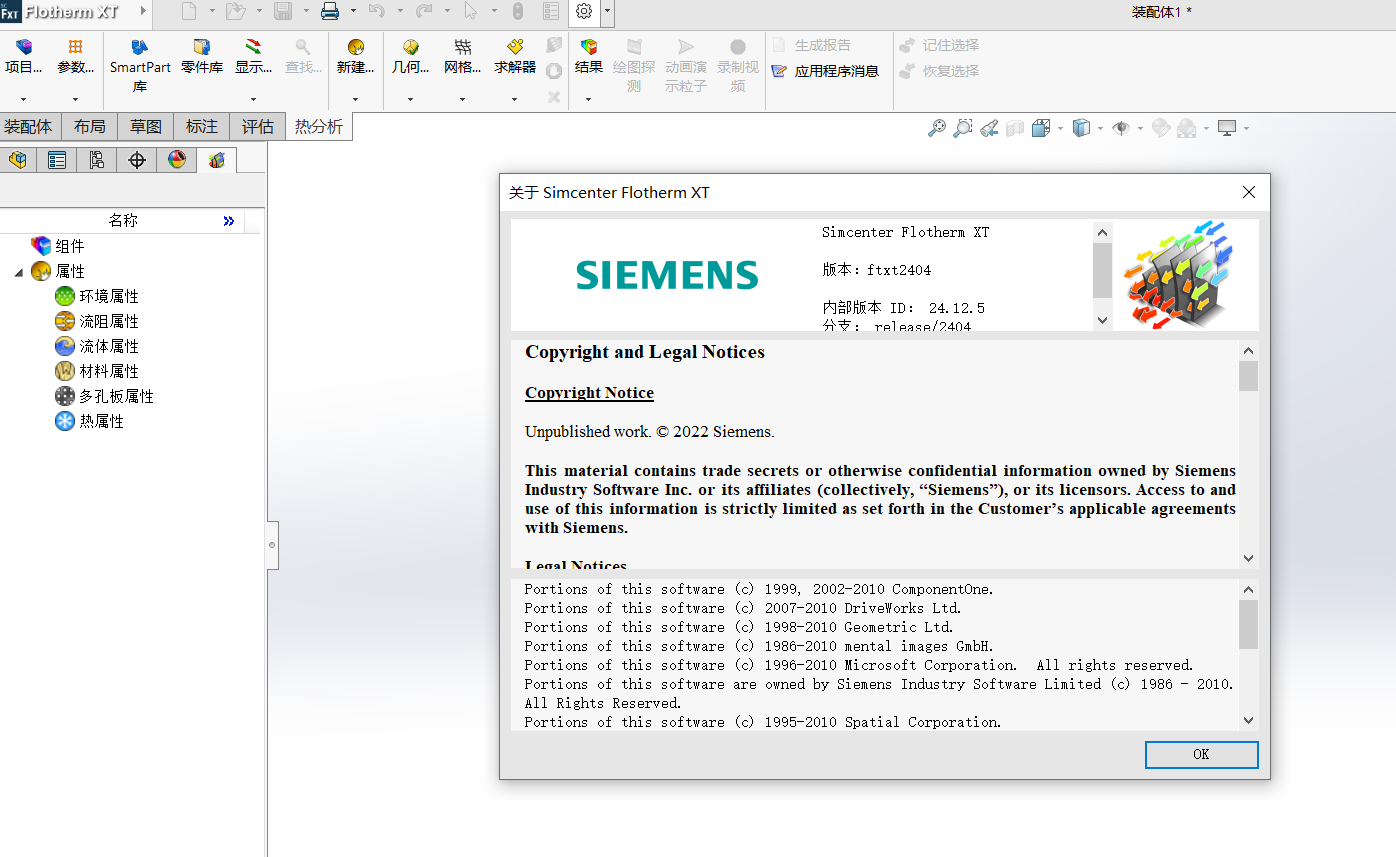
Task: Click the software portions list scrollbar down arrow
Action: click(x=1248, y=720)
